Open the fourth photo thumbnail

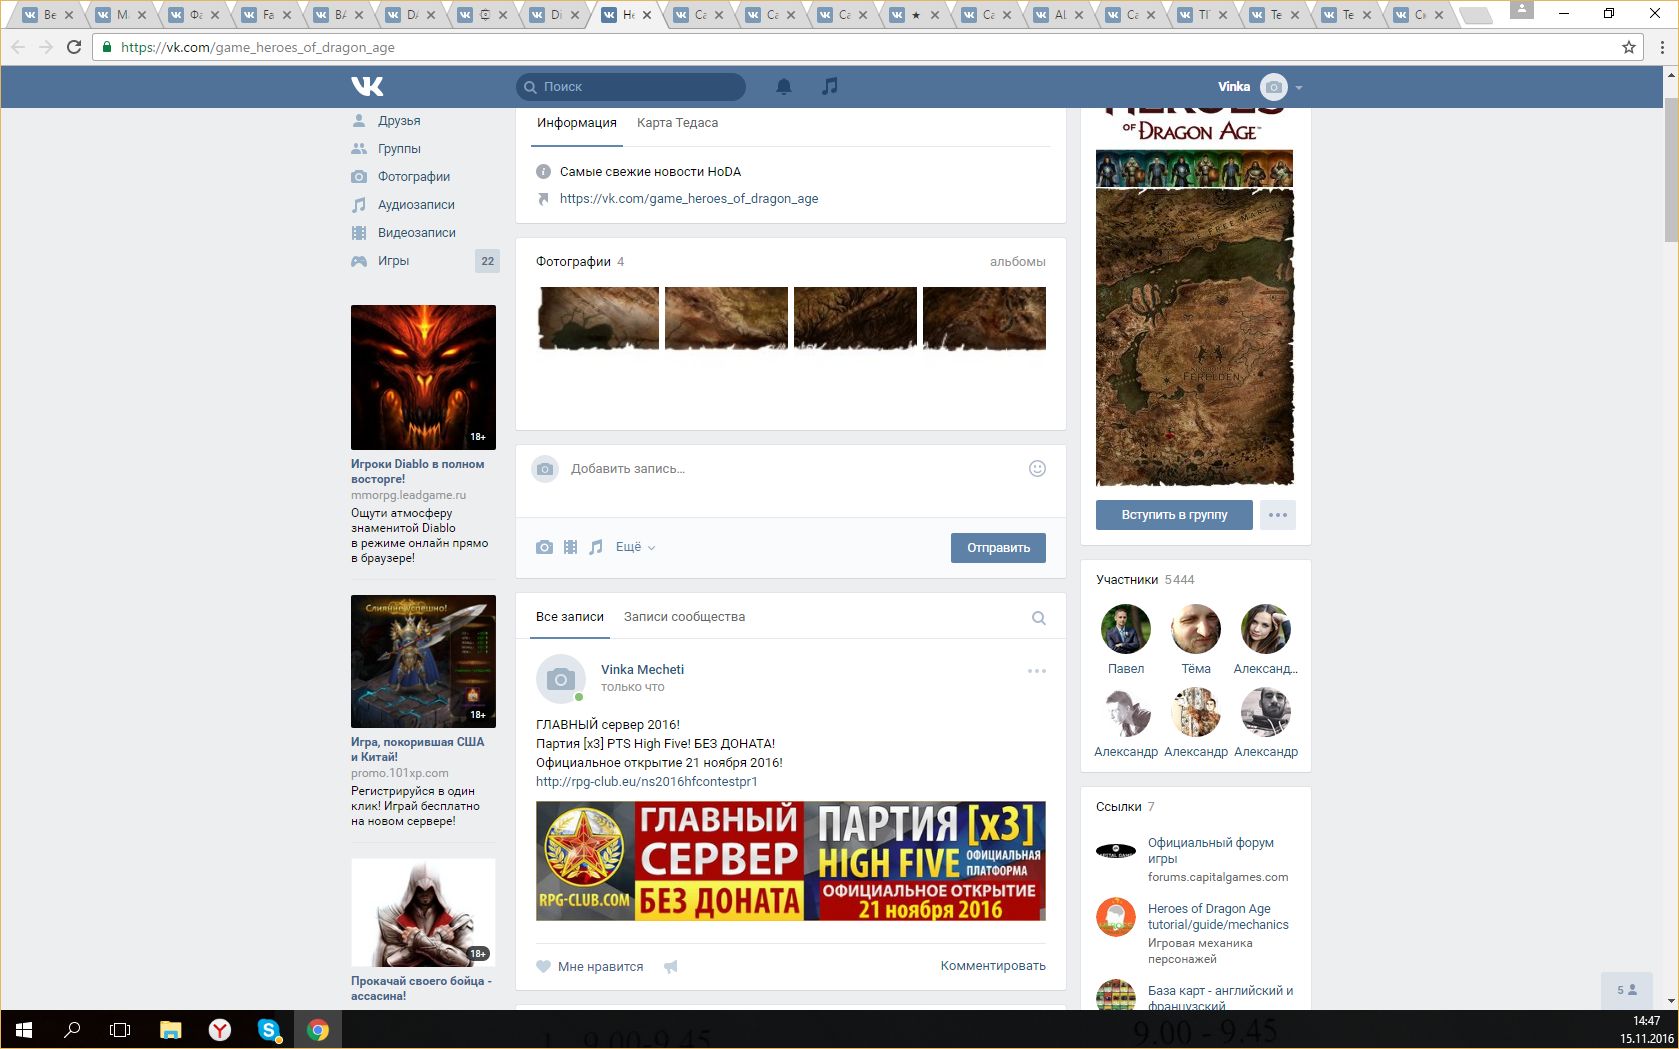tap(984, 319)
